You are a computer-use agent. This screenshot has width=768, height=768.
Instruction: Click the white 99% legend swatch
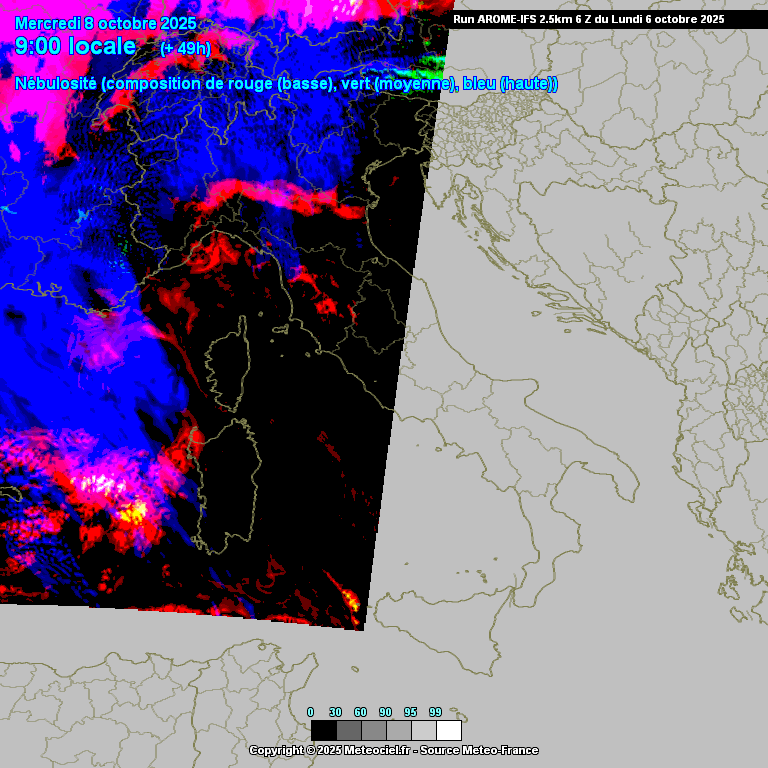tap(448, 730)
